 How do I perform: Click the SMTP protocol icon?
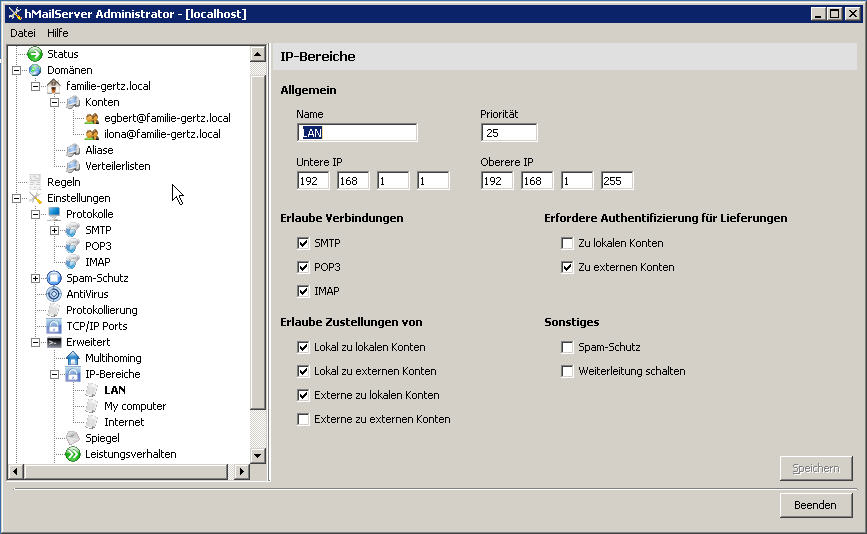[72, 229]
